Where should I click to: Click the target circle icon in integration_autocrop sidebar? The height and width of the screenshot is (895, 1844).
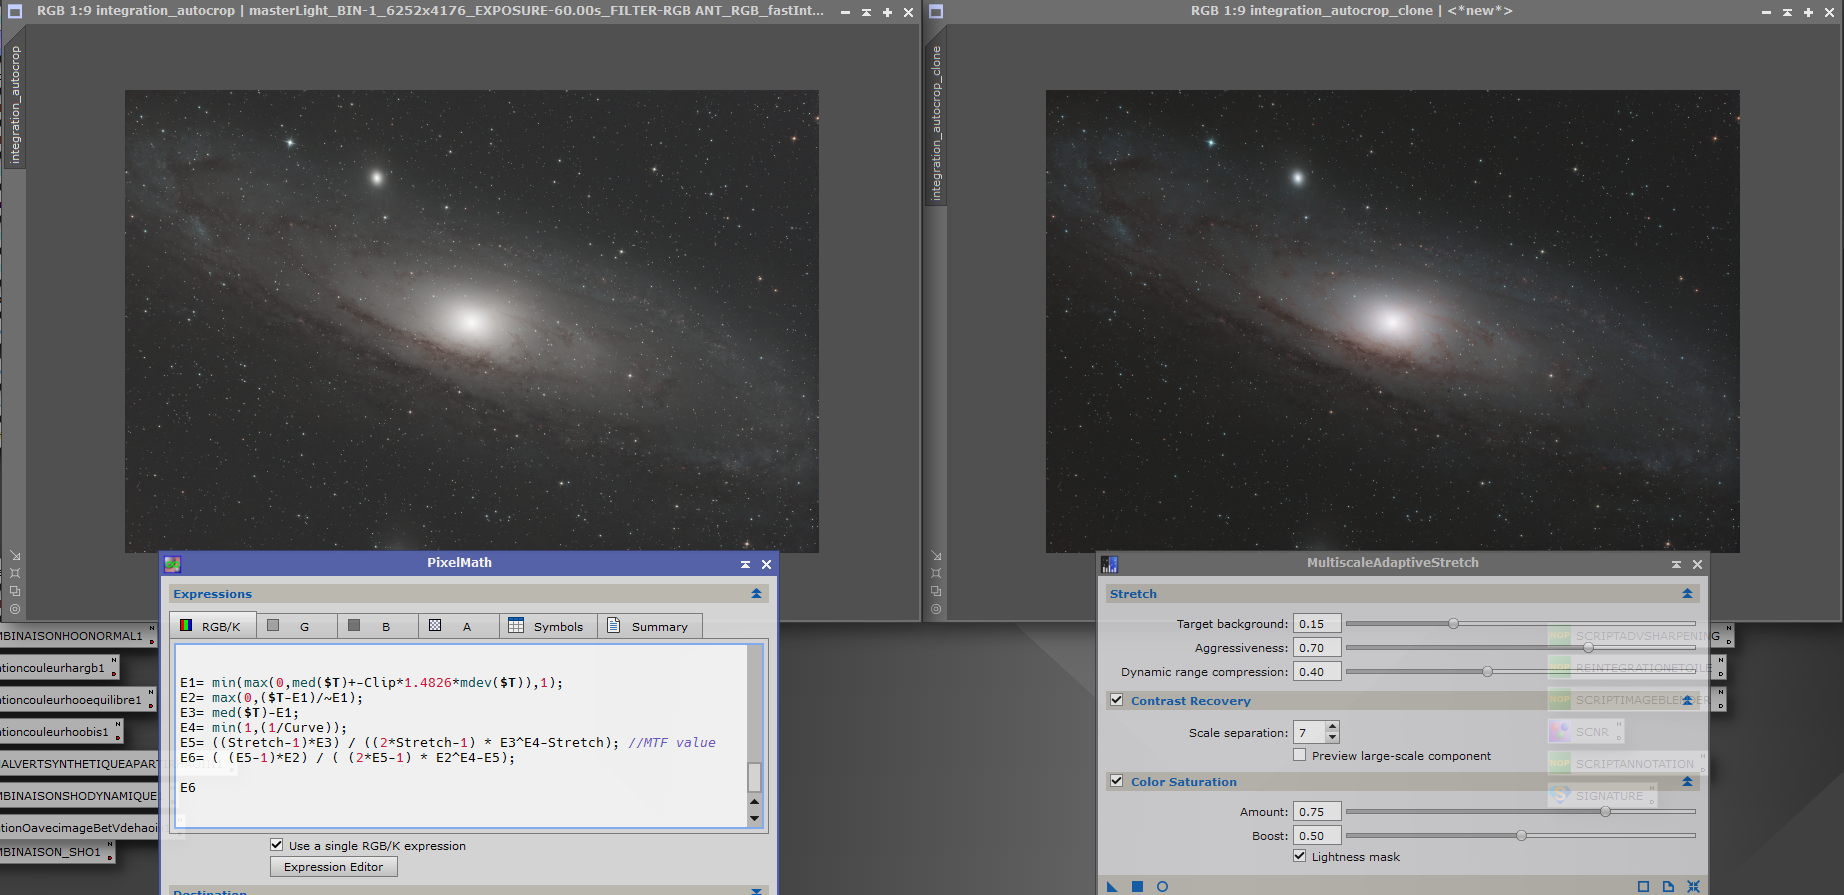click(x=15, y=609)
